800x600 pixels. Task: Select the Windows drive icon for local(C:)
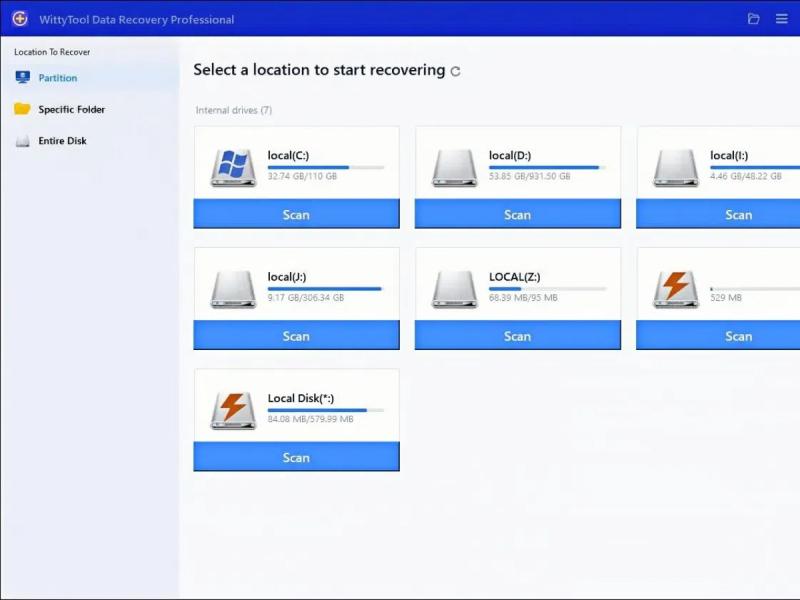233,168
